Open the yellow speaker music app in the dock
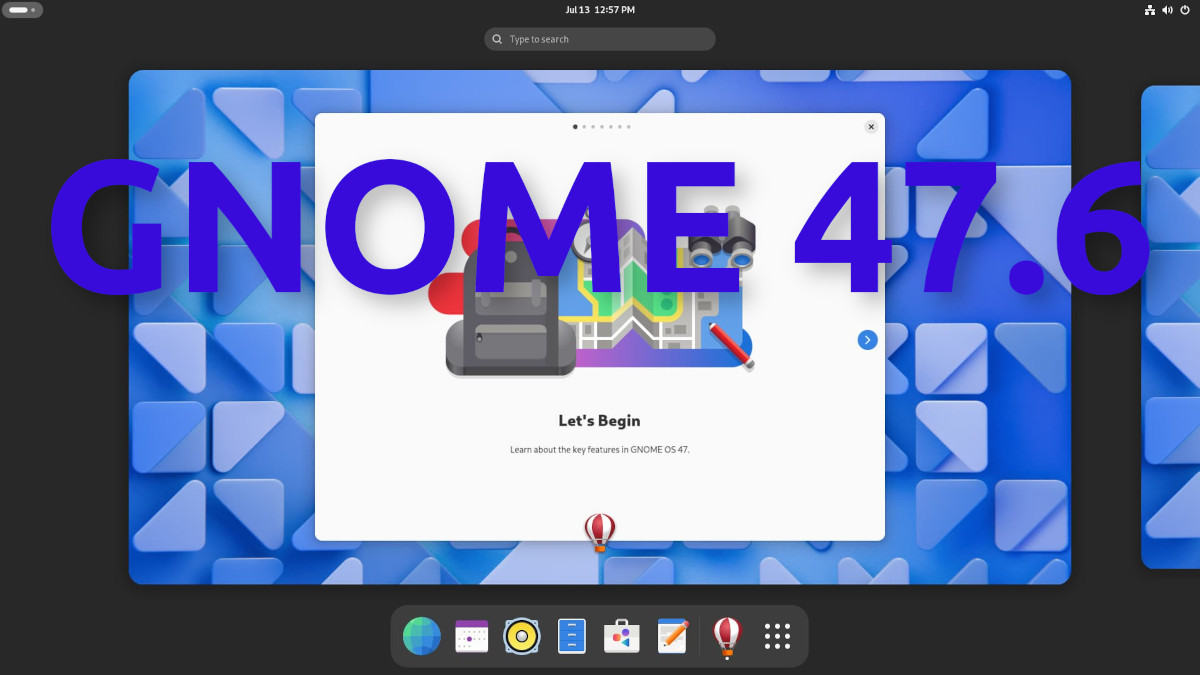The height and width of the screenshot is (675, 1200). [x=521, y=636]
